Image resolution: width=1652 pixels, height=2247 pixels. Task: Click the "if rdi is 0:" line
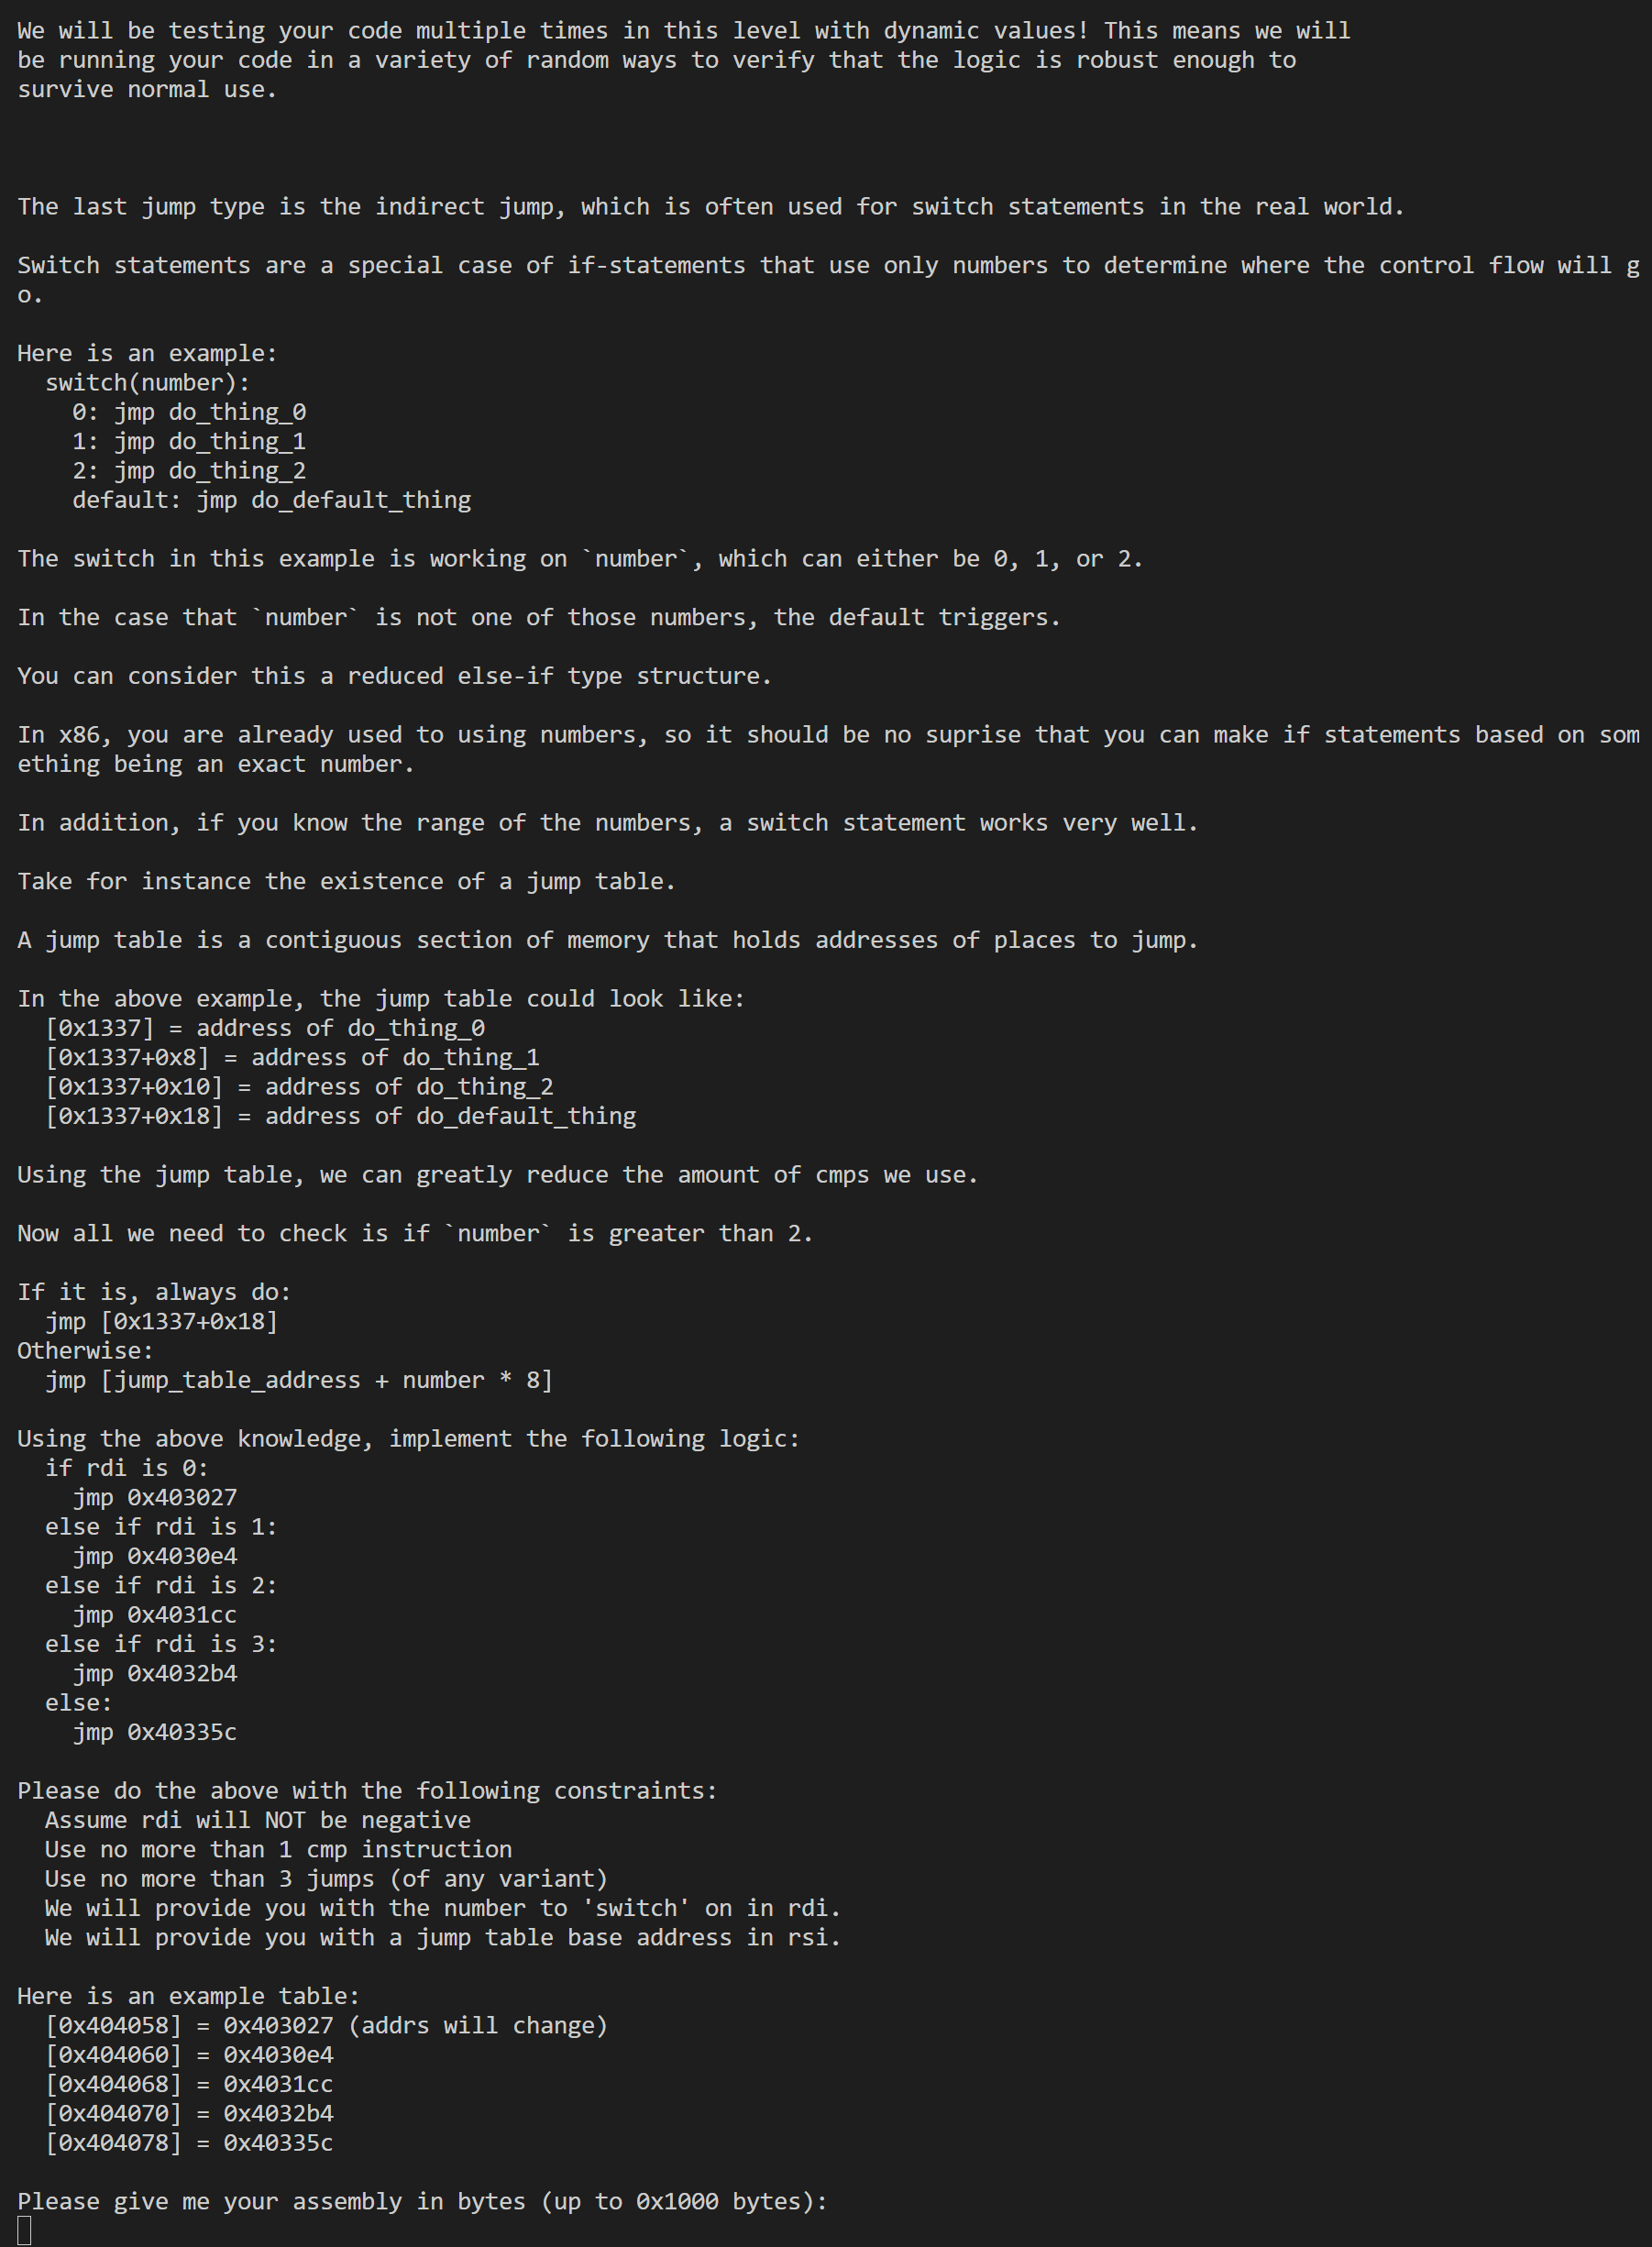126,1468
